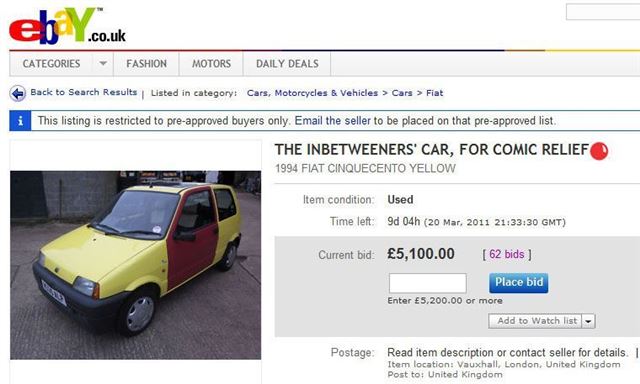Open the Categories dropdown arrow

(x=103, y=64)
